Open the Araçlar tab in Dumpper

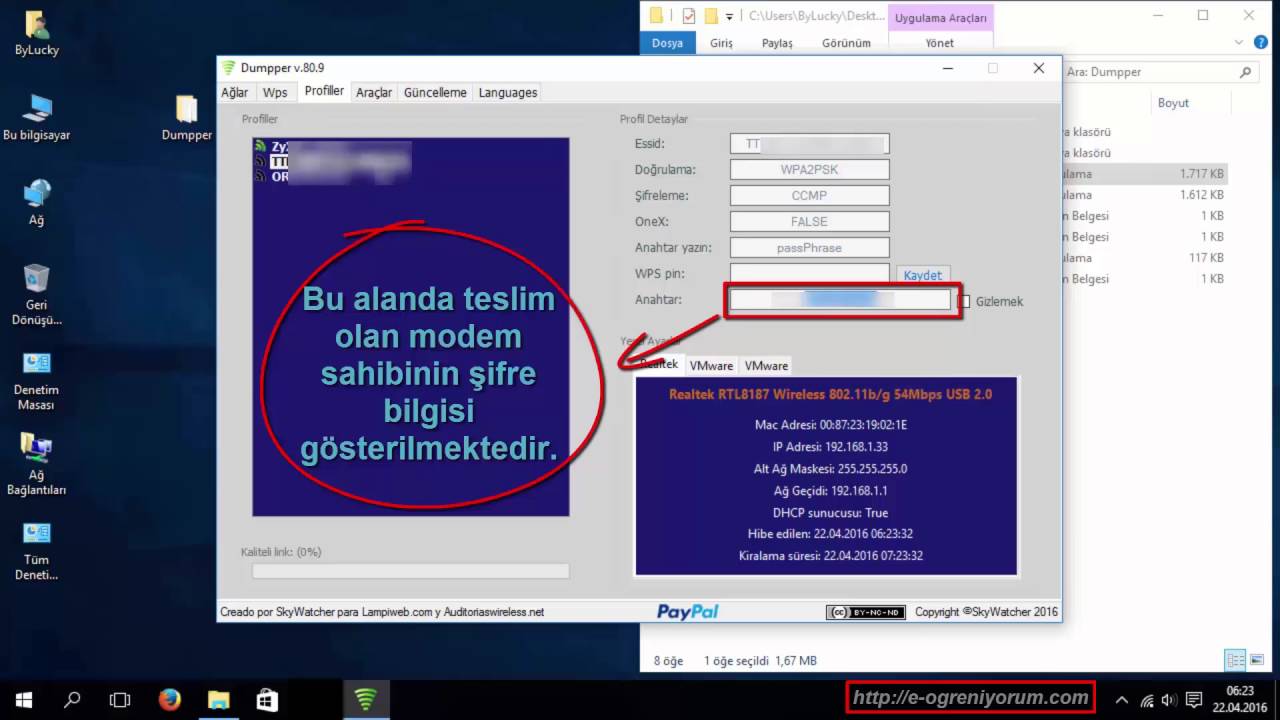tap(374, 92)
